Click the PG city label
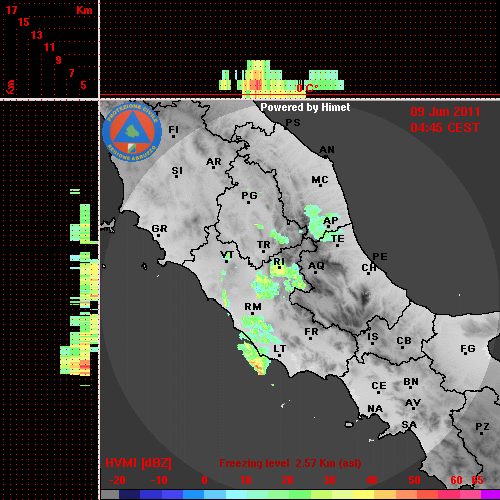Viewport: 500px width, 500px height. tap(249, 195)
